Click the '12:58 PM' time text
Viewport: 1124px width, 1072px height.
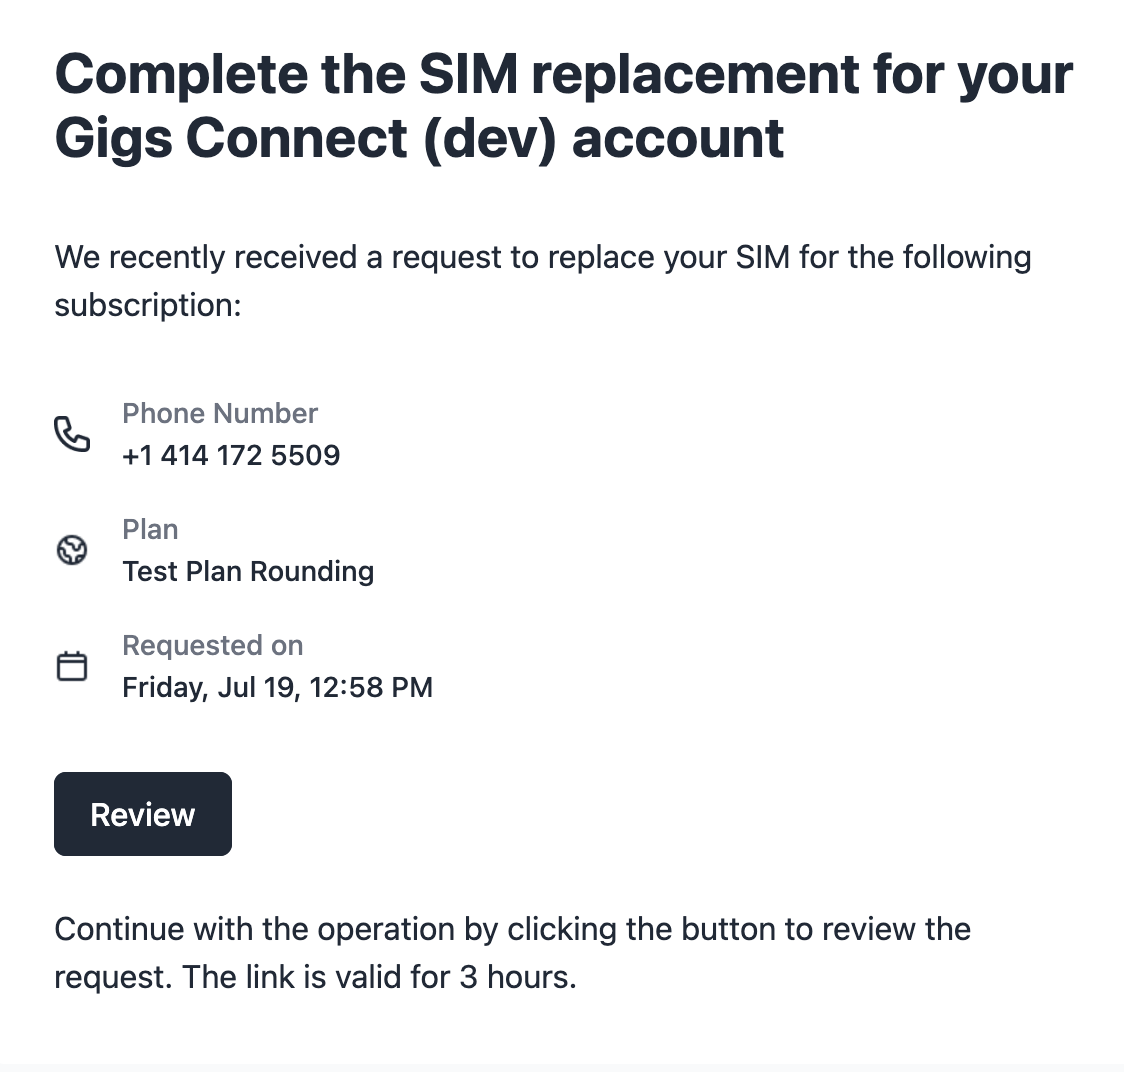(371, 688)
